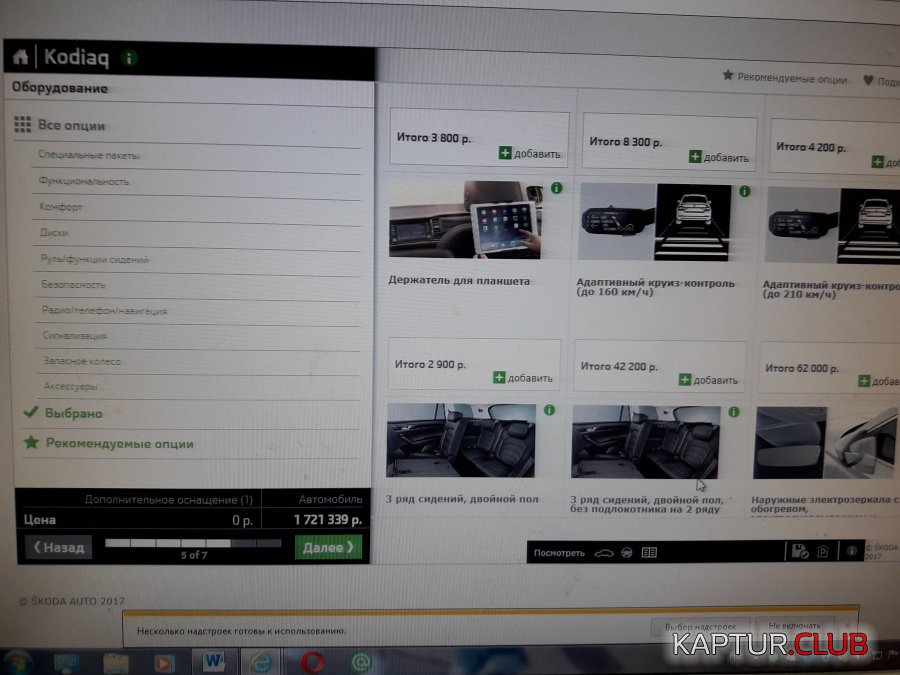Open the Сигнализация category
The height and width of the screenshot is (675, 900).
click(75, 336)
